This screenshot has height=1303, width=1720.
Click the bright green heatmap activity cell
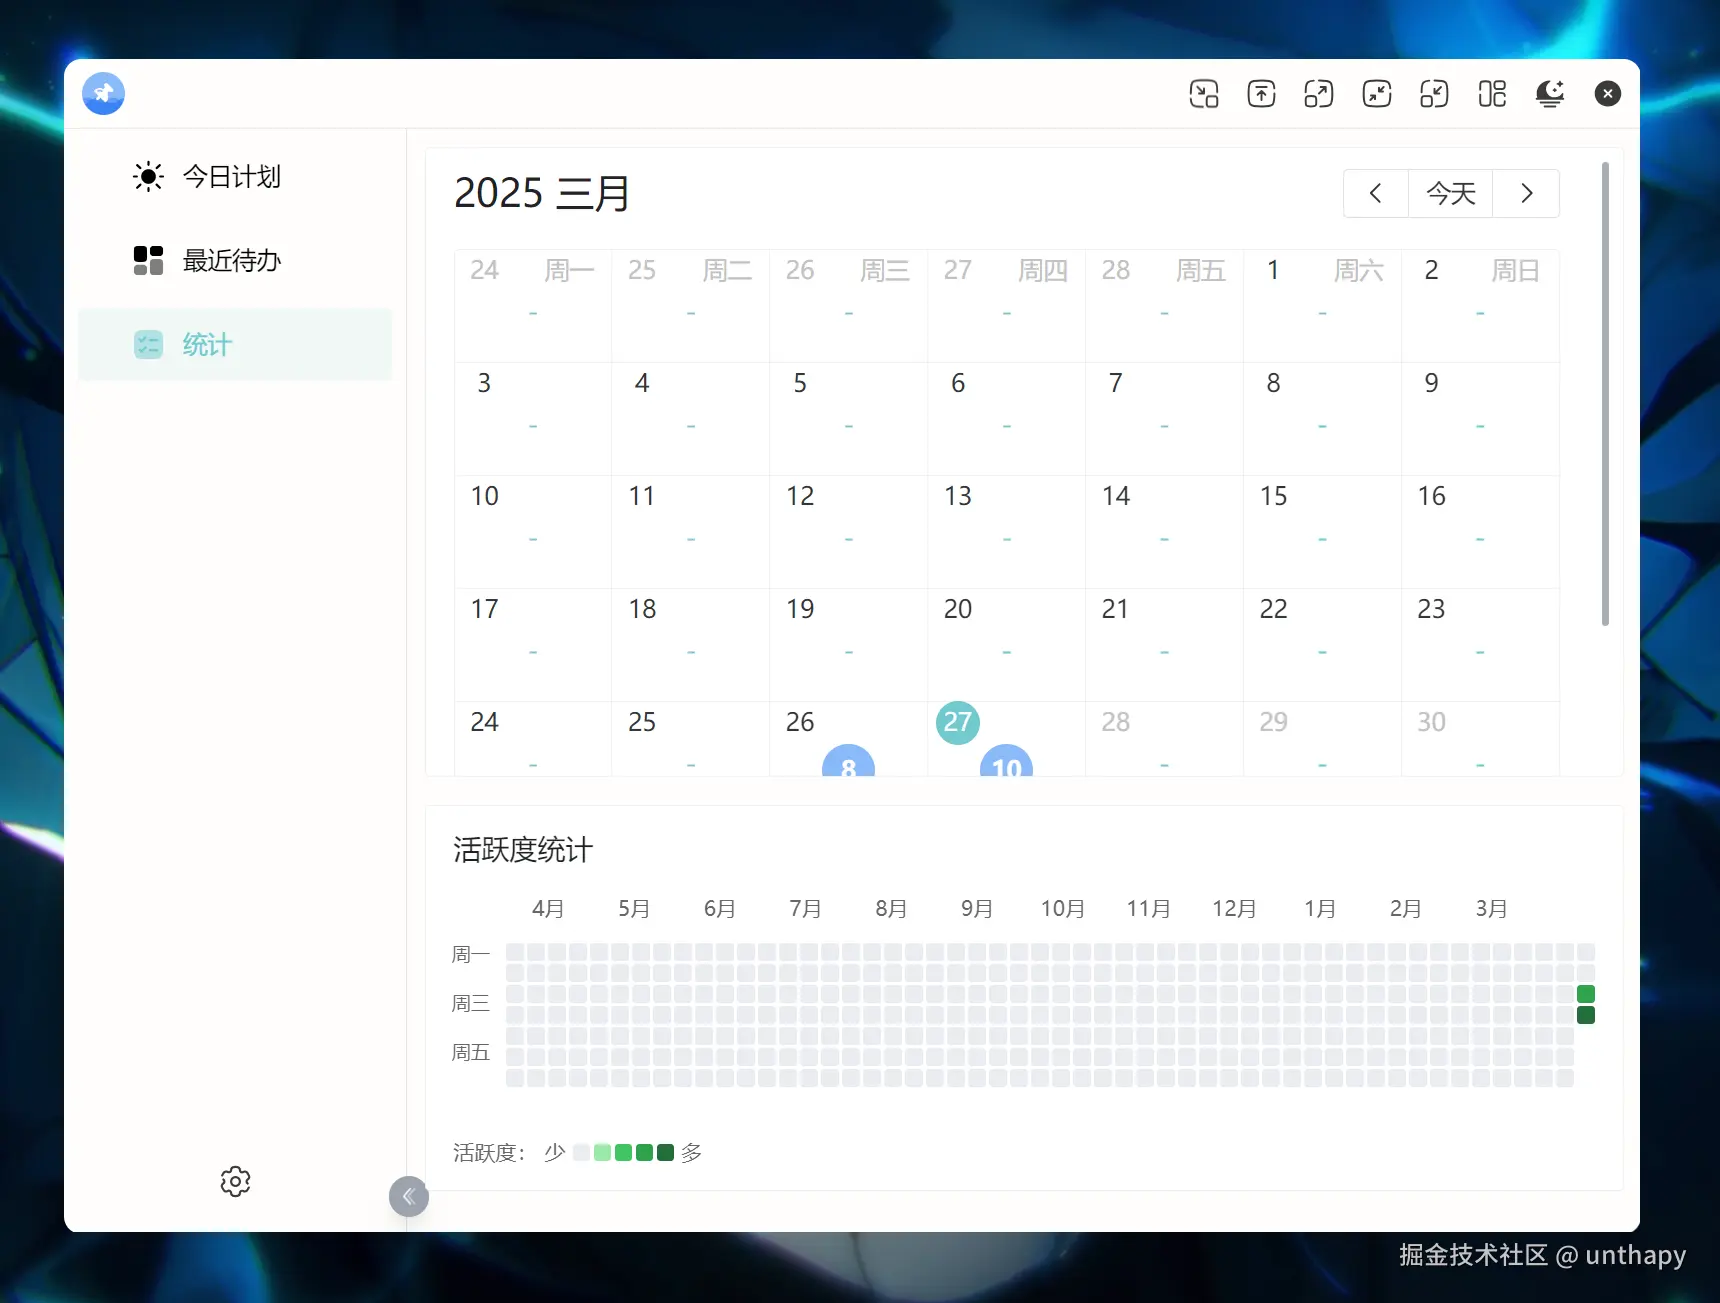[x=1586, y=994]
